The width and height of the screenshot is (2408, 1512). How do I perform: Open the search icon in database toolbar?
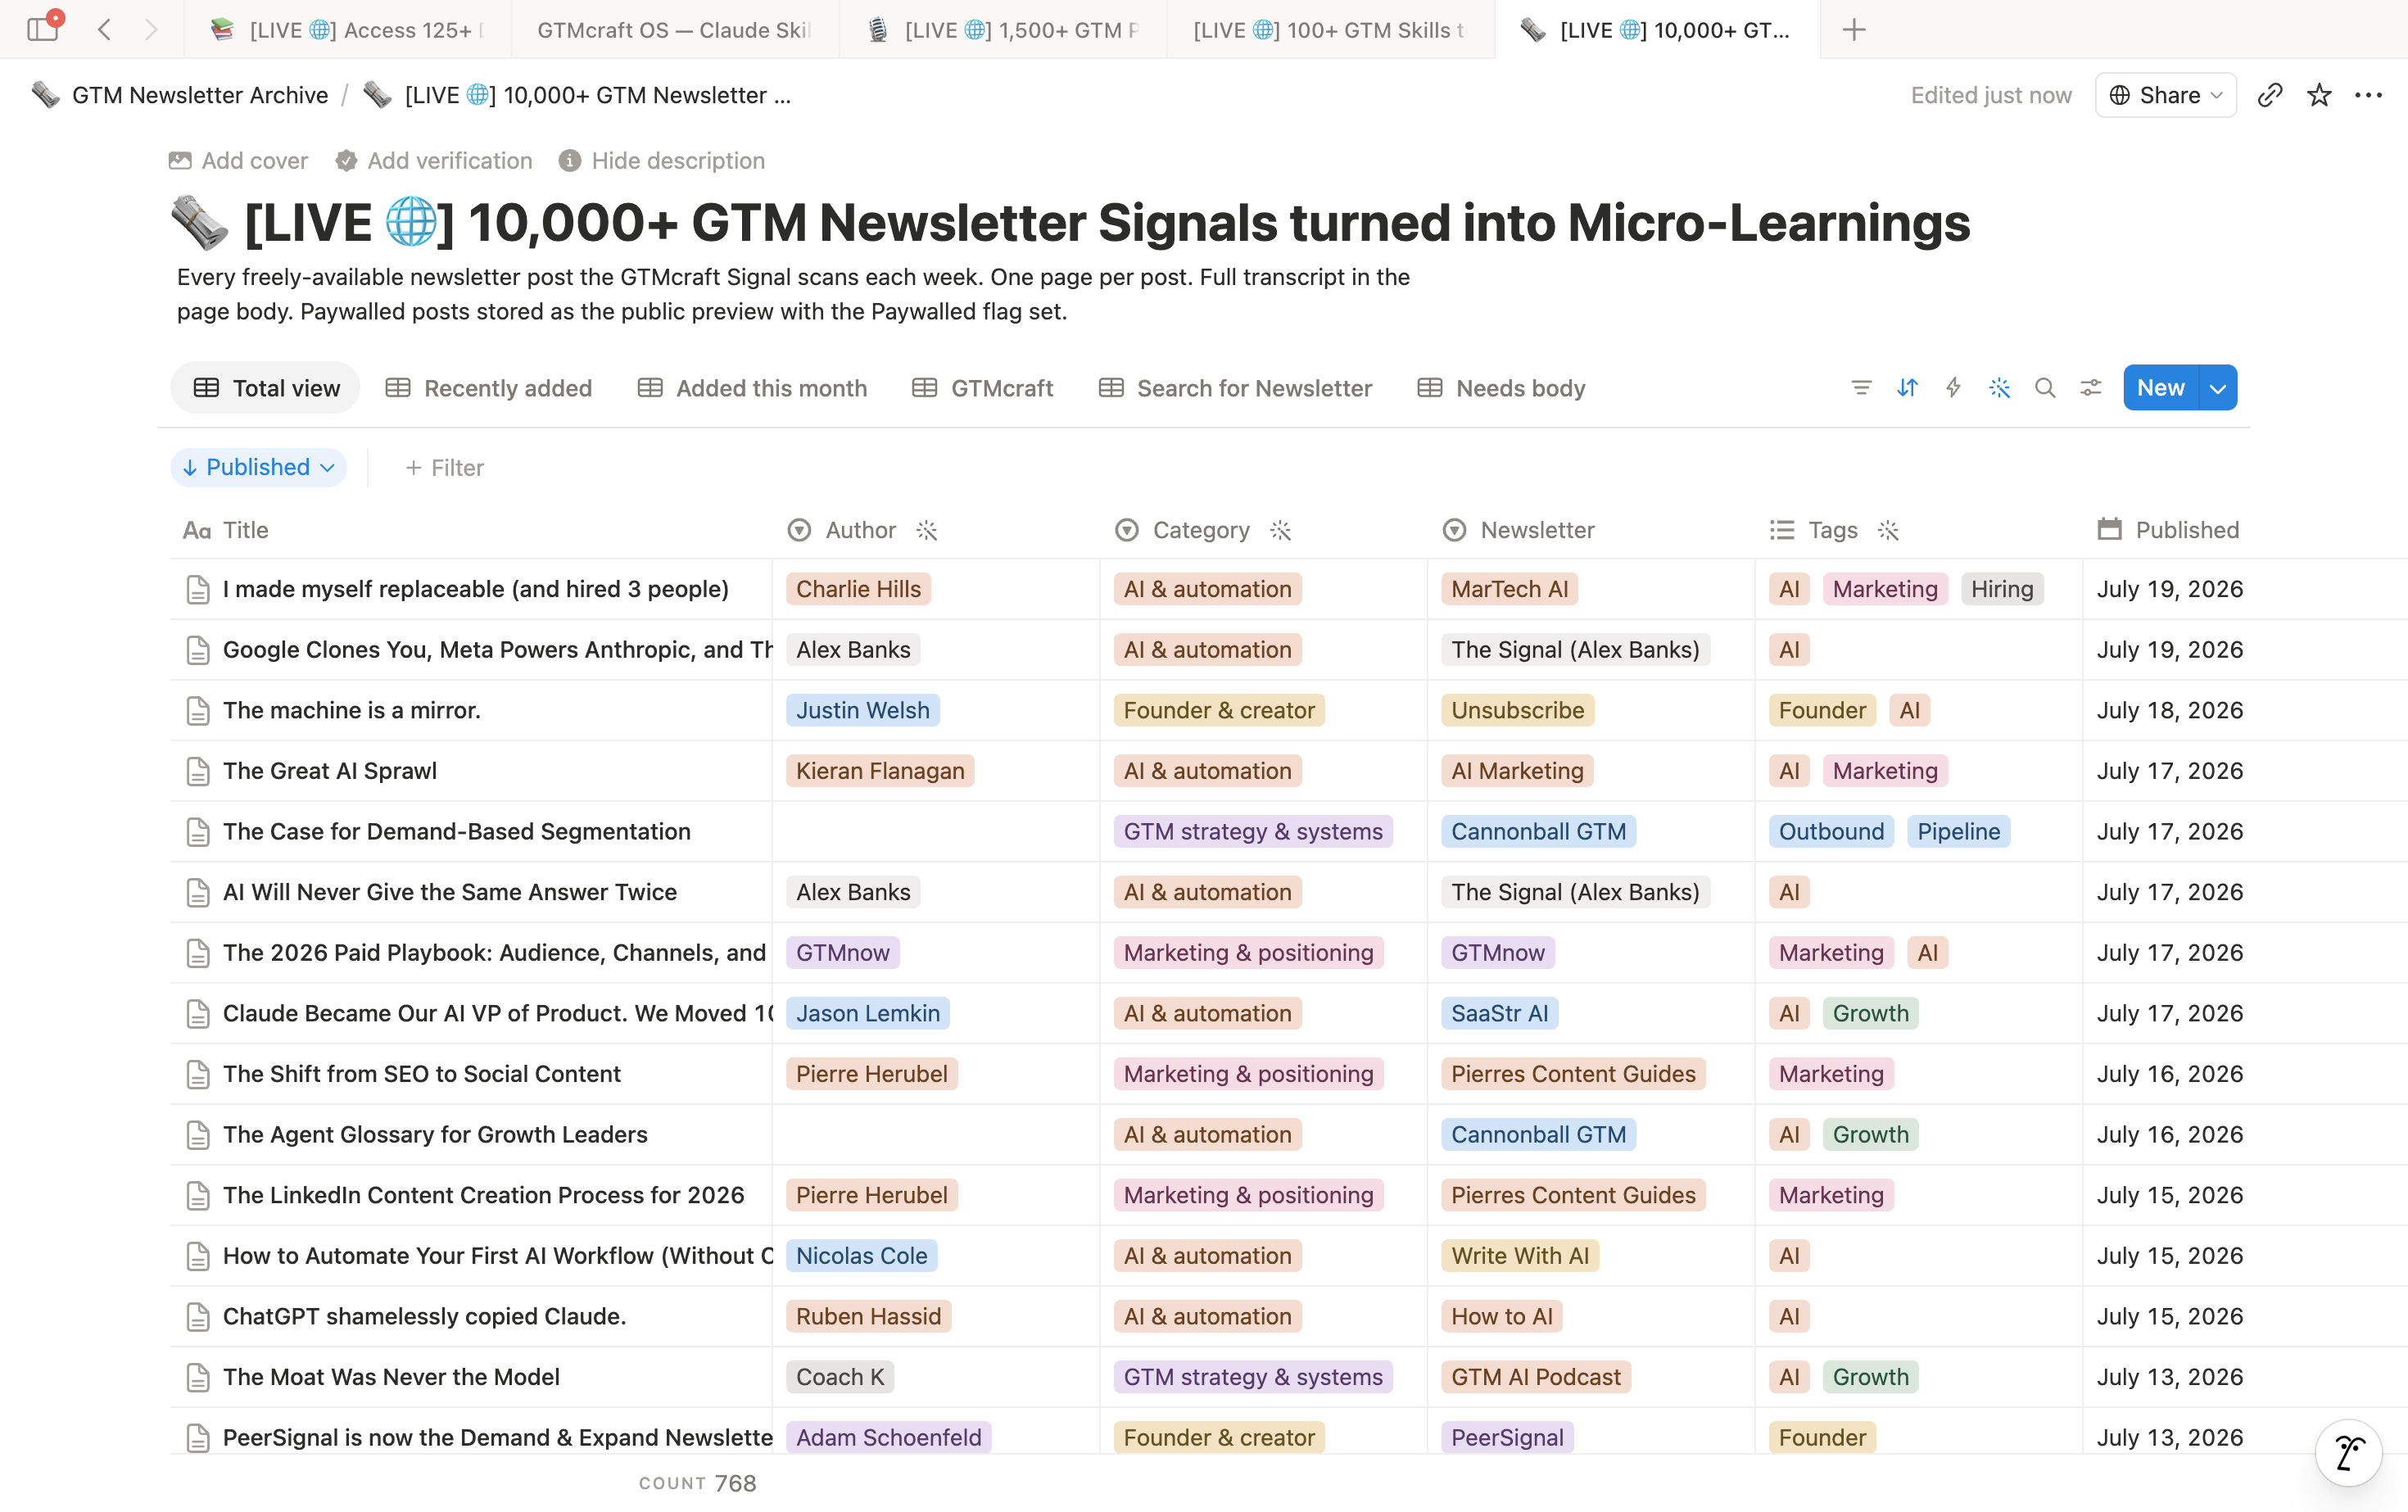(2045, 388)
